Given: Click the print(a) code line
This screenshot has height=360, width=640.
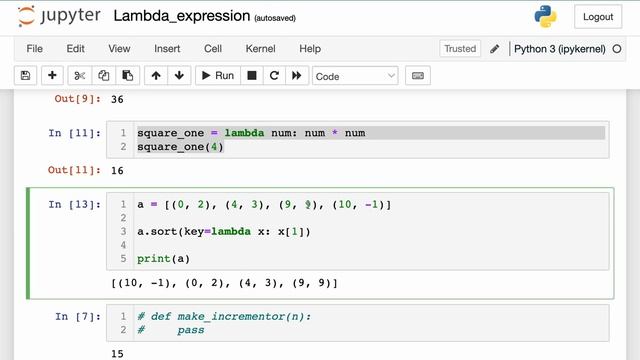Looking at the screenshot, I should pyautogui.click(x=163, y=259).
